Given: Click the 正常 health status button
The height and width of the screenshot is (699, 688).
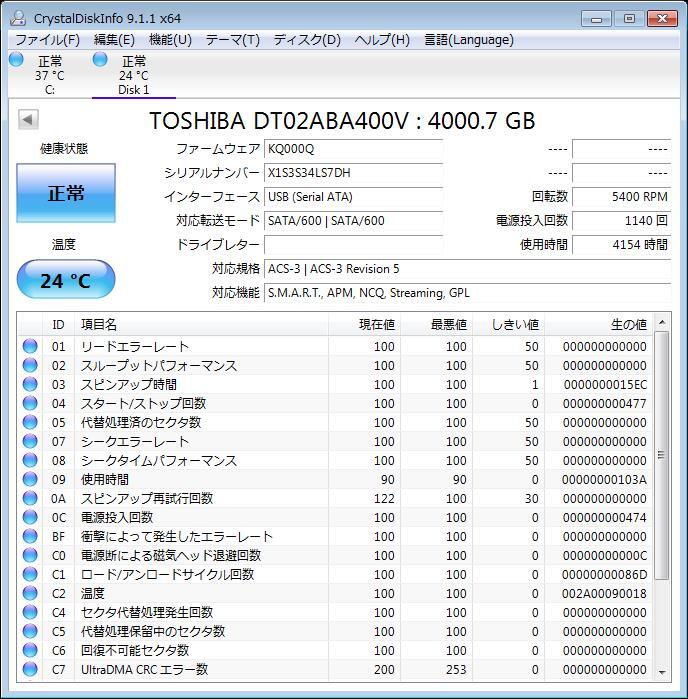Looking at the screenshot, I should click(x=66, y=193).
